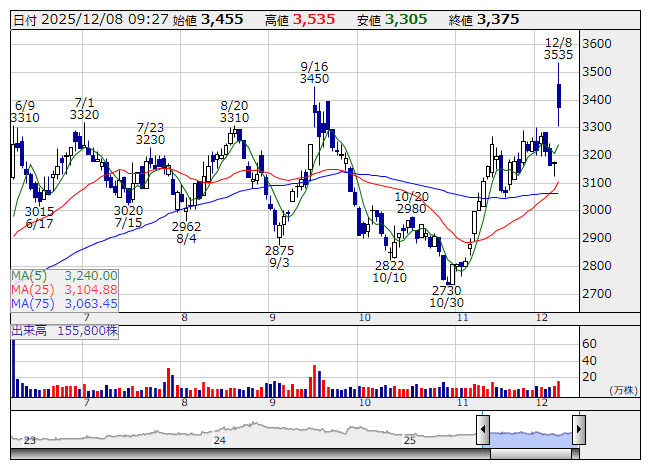
Task: Click the 3600 price axis label
Action: (597, 44)
